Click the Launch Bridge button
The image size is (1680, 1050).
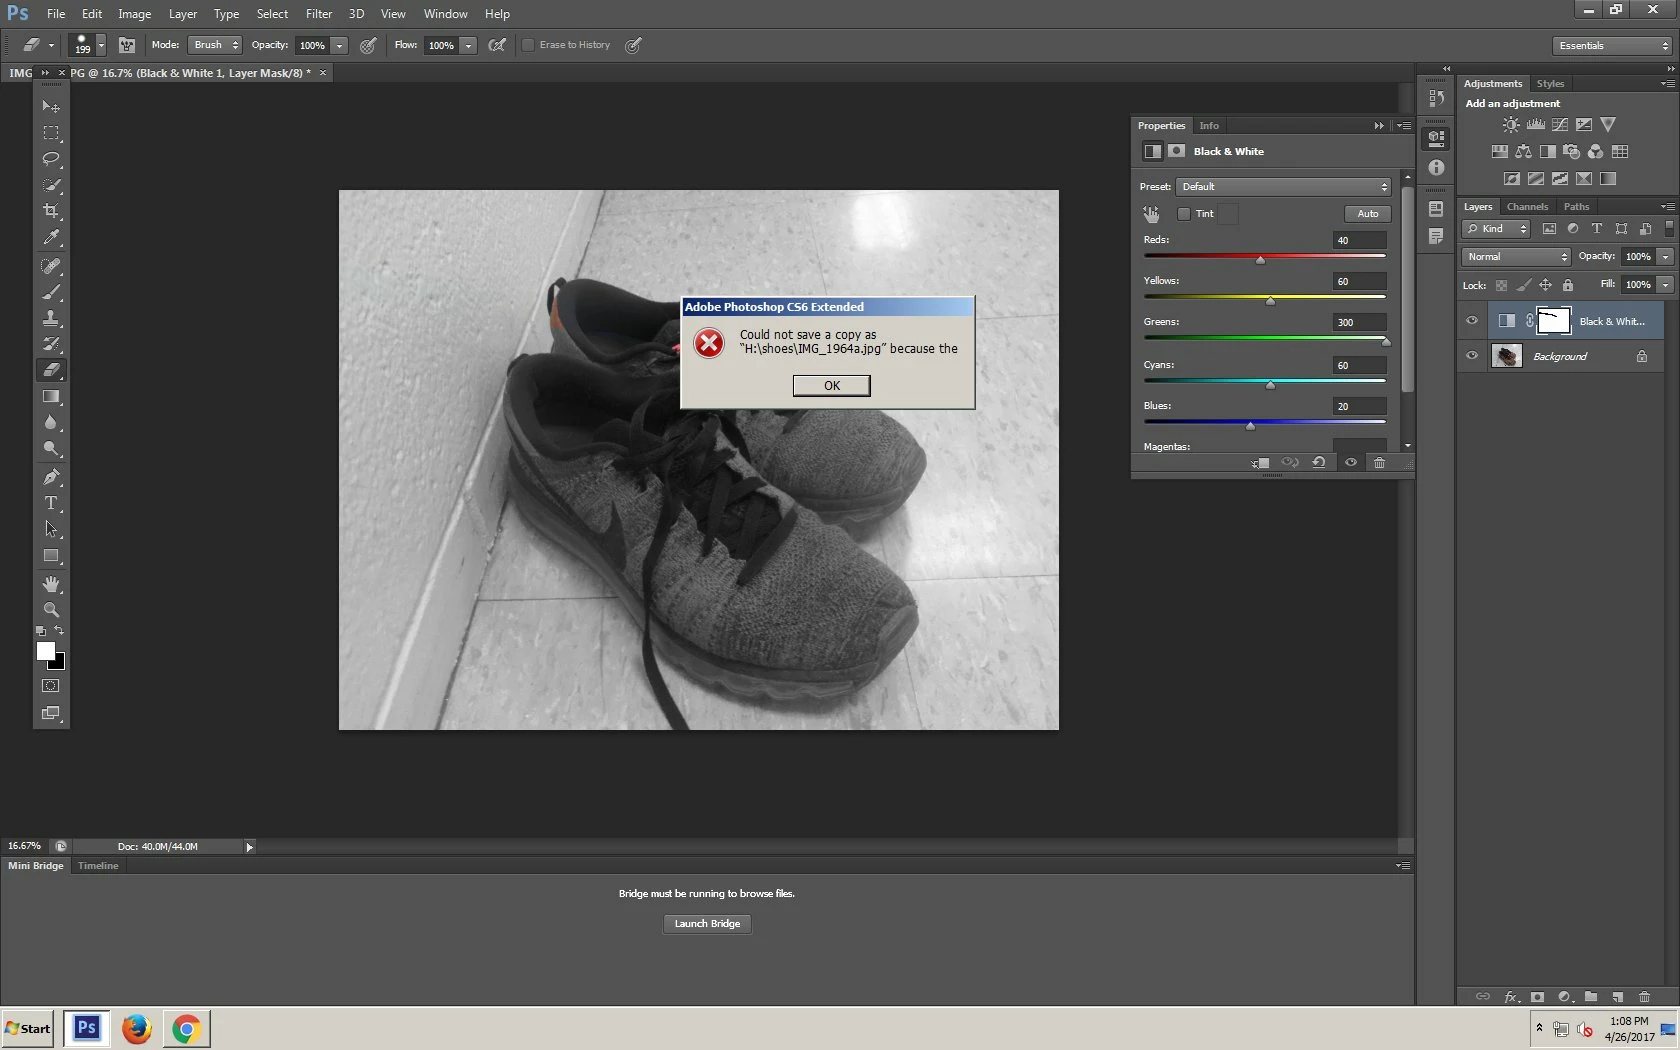click(x=707, y=924)
